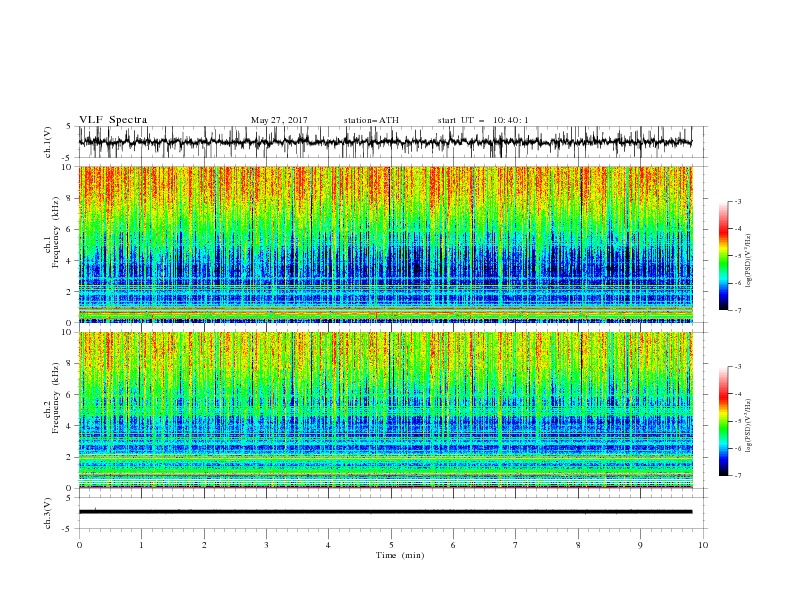792x612 pixels.
Task: Click the "station=ATH" label
Action: pos(371,120)
